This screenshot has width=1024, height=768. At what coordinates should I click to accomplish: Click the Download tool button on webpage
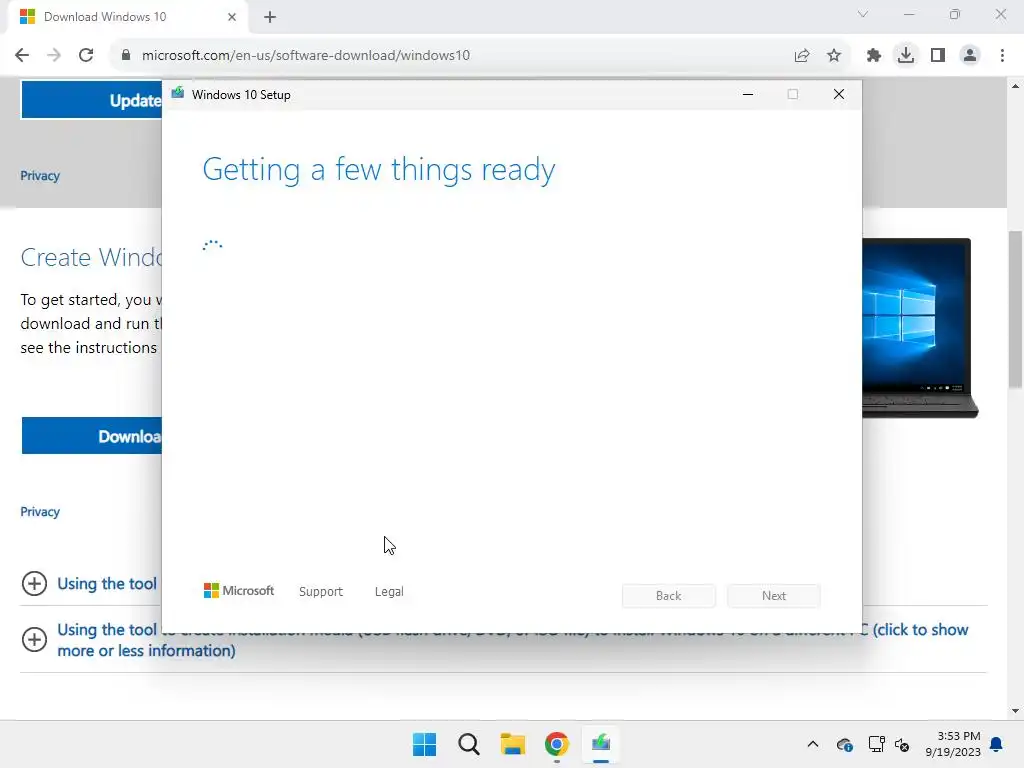click(x=91, y=436)
